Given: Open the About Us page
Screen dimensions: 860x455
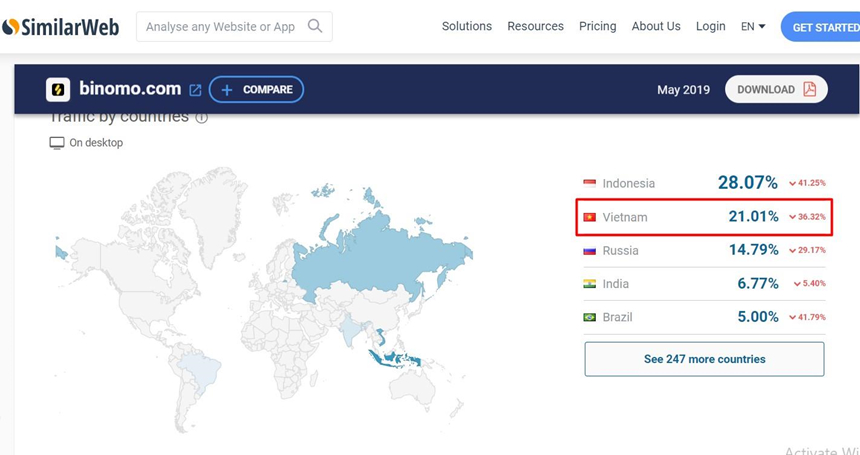Looking at the screenshot, I should click(656, 26).
